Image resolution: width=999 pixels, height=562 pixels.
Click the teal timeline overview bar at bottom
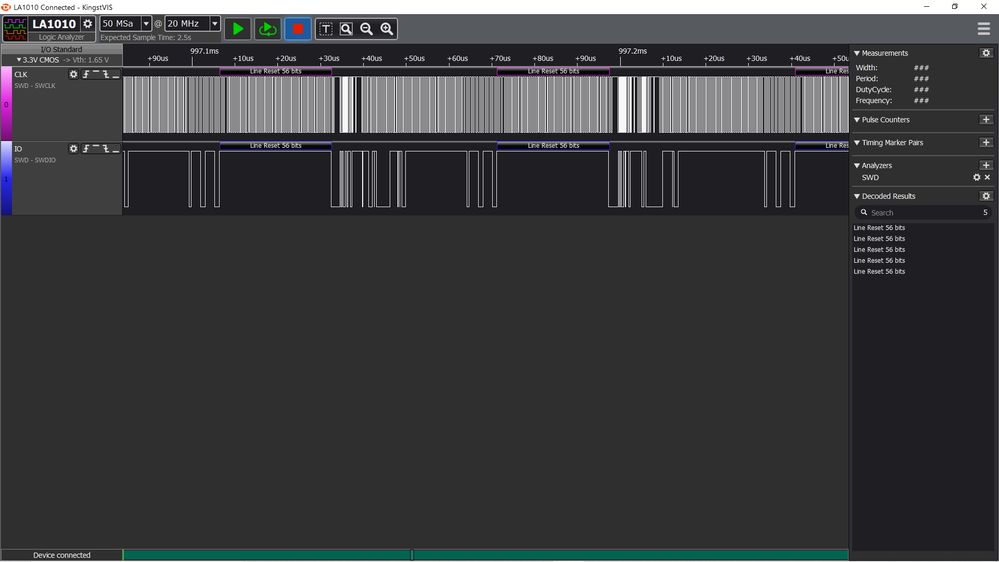pos(485,555)
